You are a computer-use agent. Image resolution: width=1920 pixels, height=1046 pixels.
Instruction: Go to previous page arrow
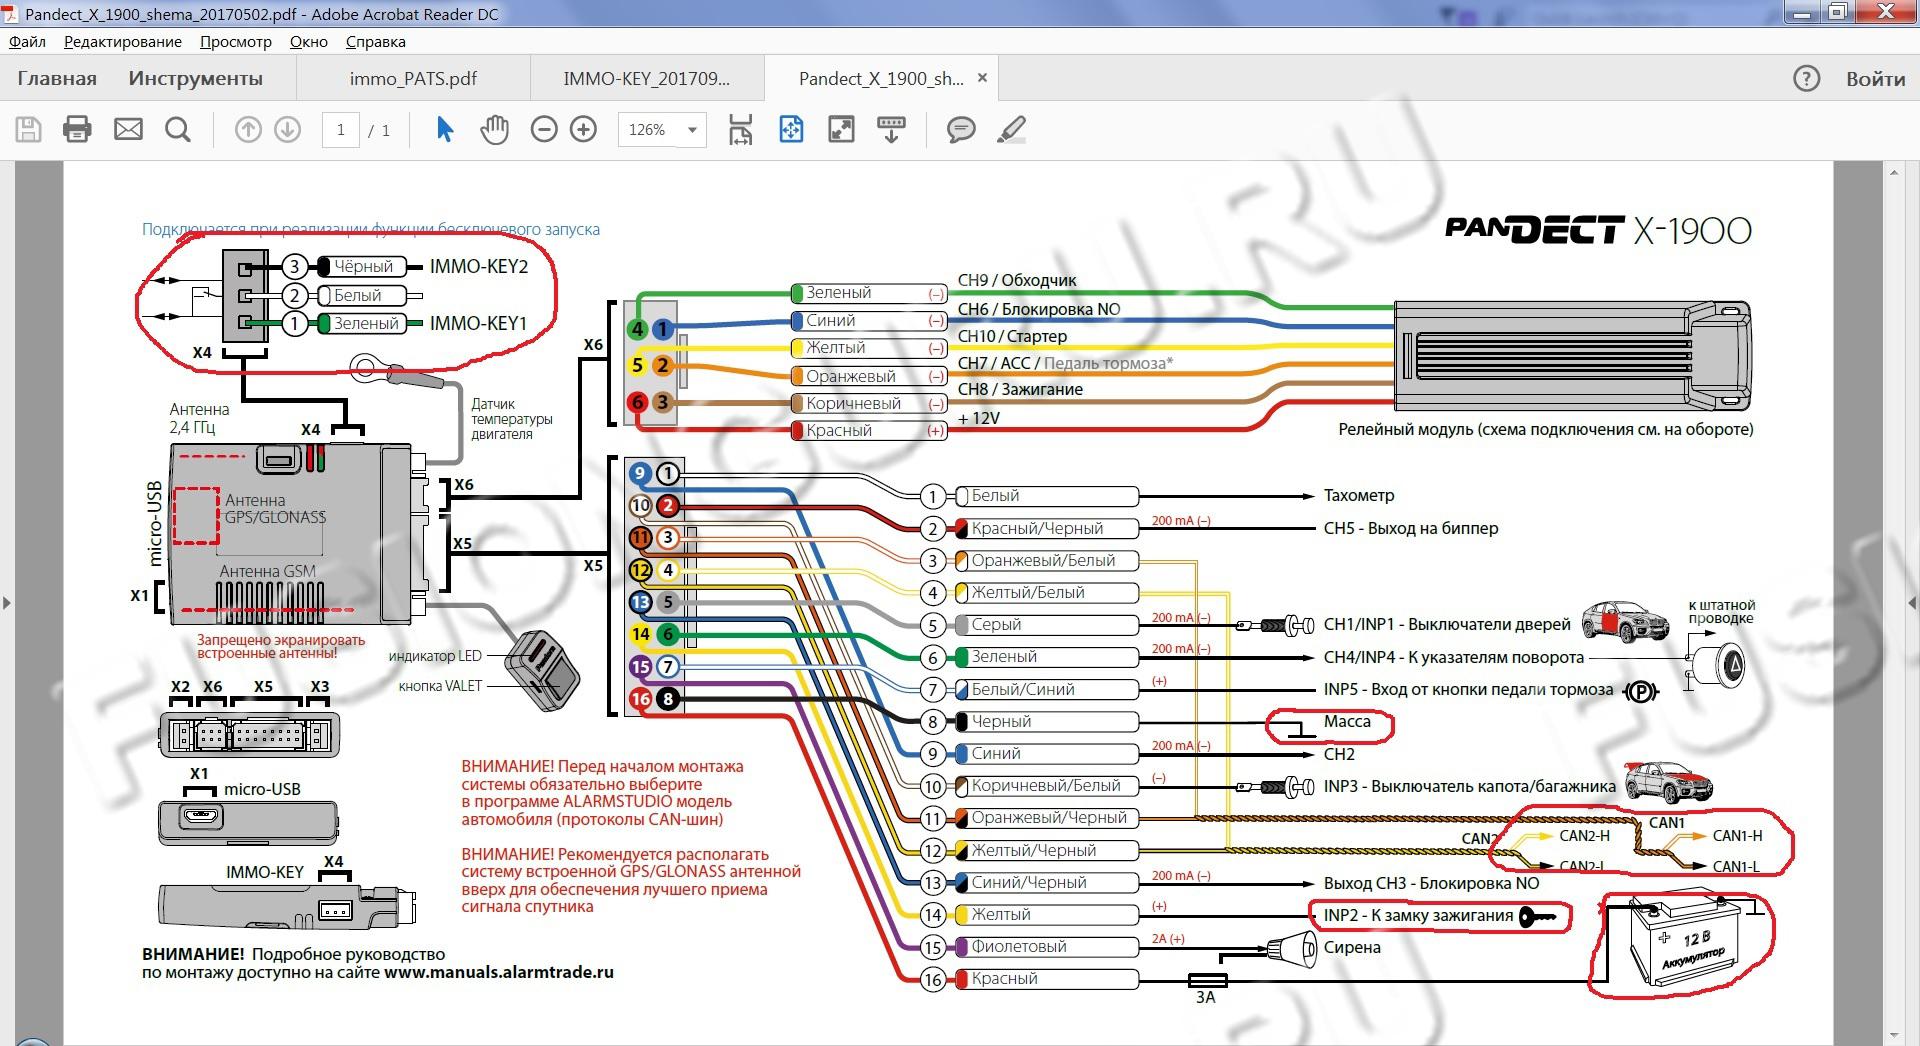(248, 130)
